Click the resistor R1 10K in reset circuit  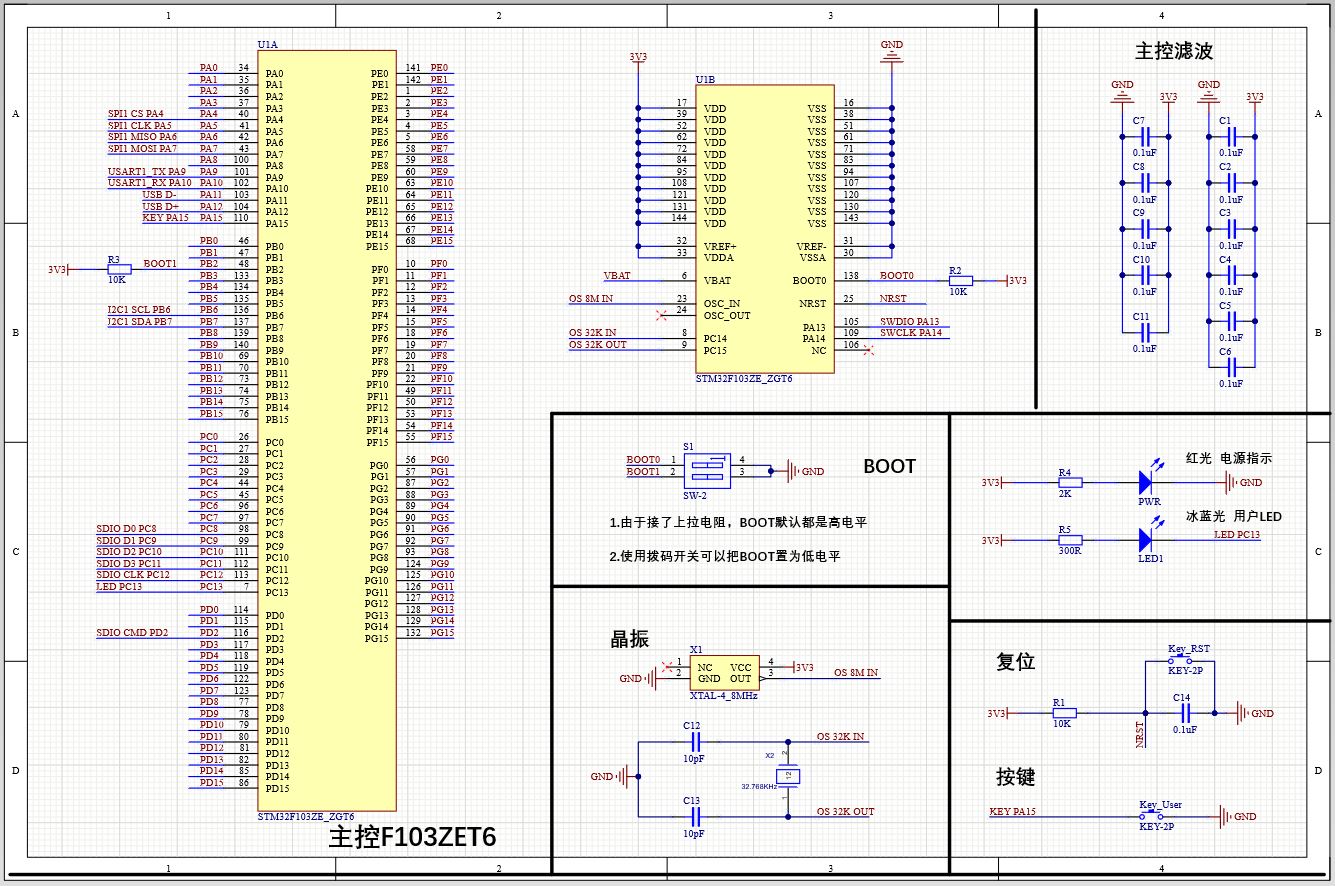(1064, 713)
